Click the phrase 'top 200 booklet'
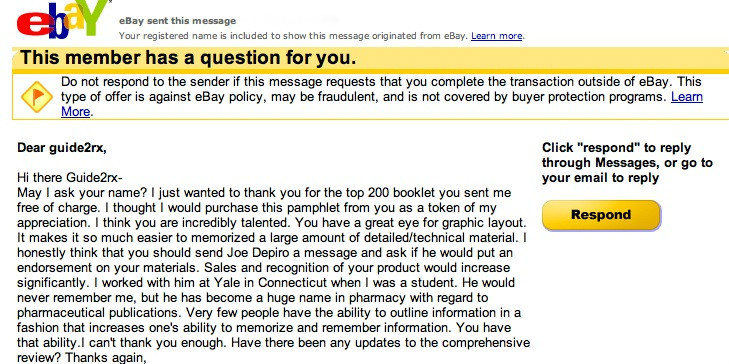 (x=412, y=193)
